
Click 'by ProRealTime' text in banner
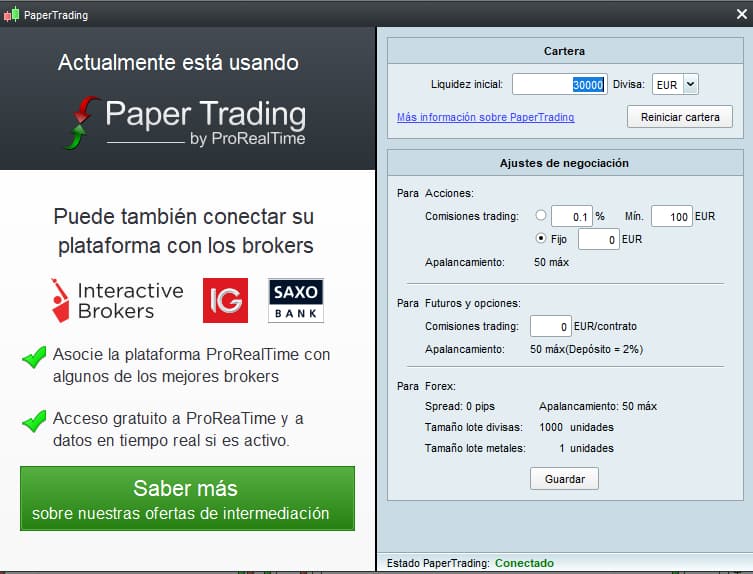[x=247, y=138]
